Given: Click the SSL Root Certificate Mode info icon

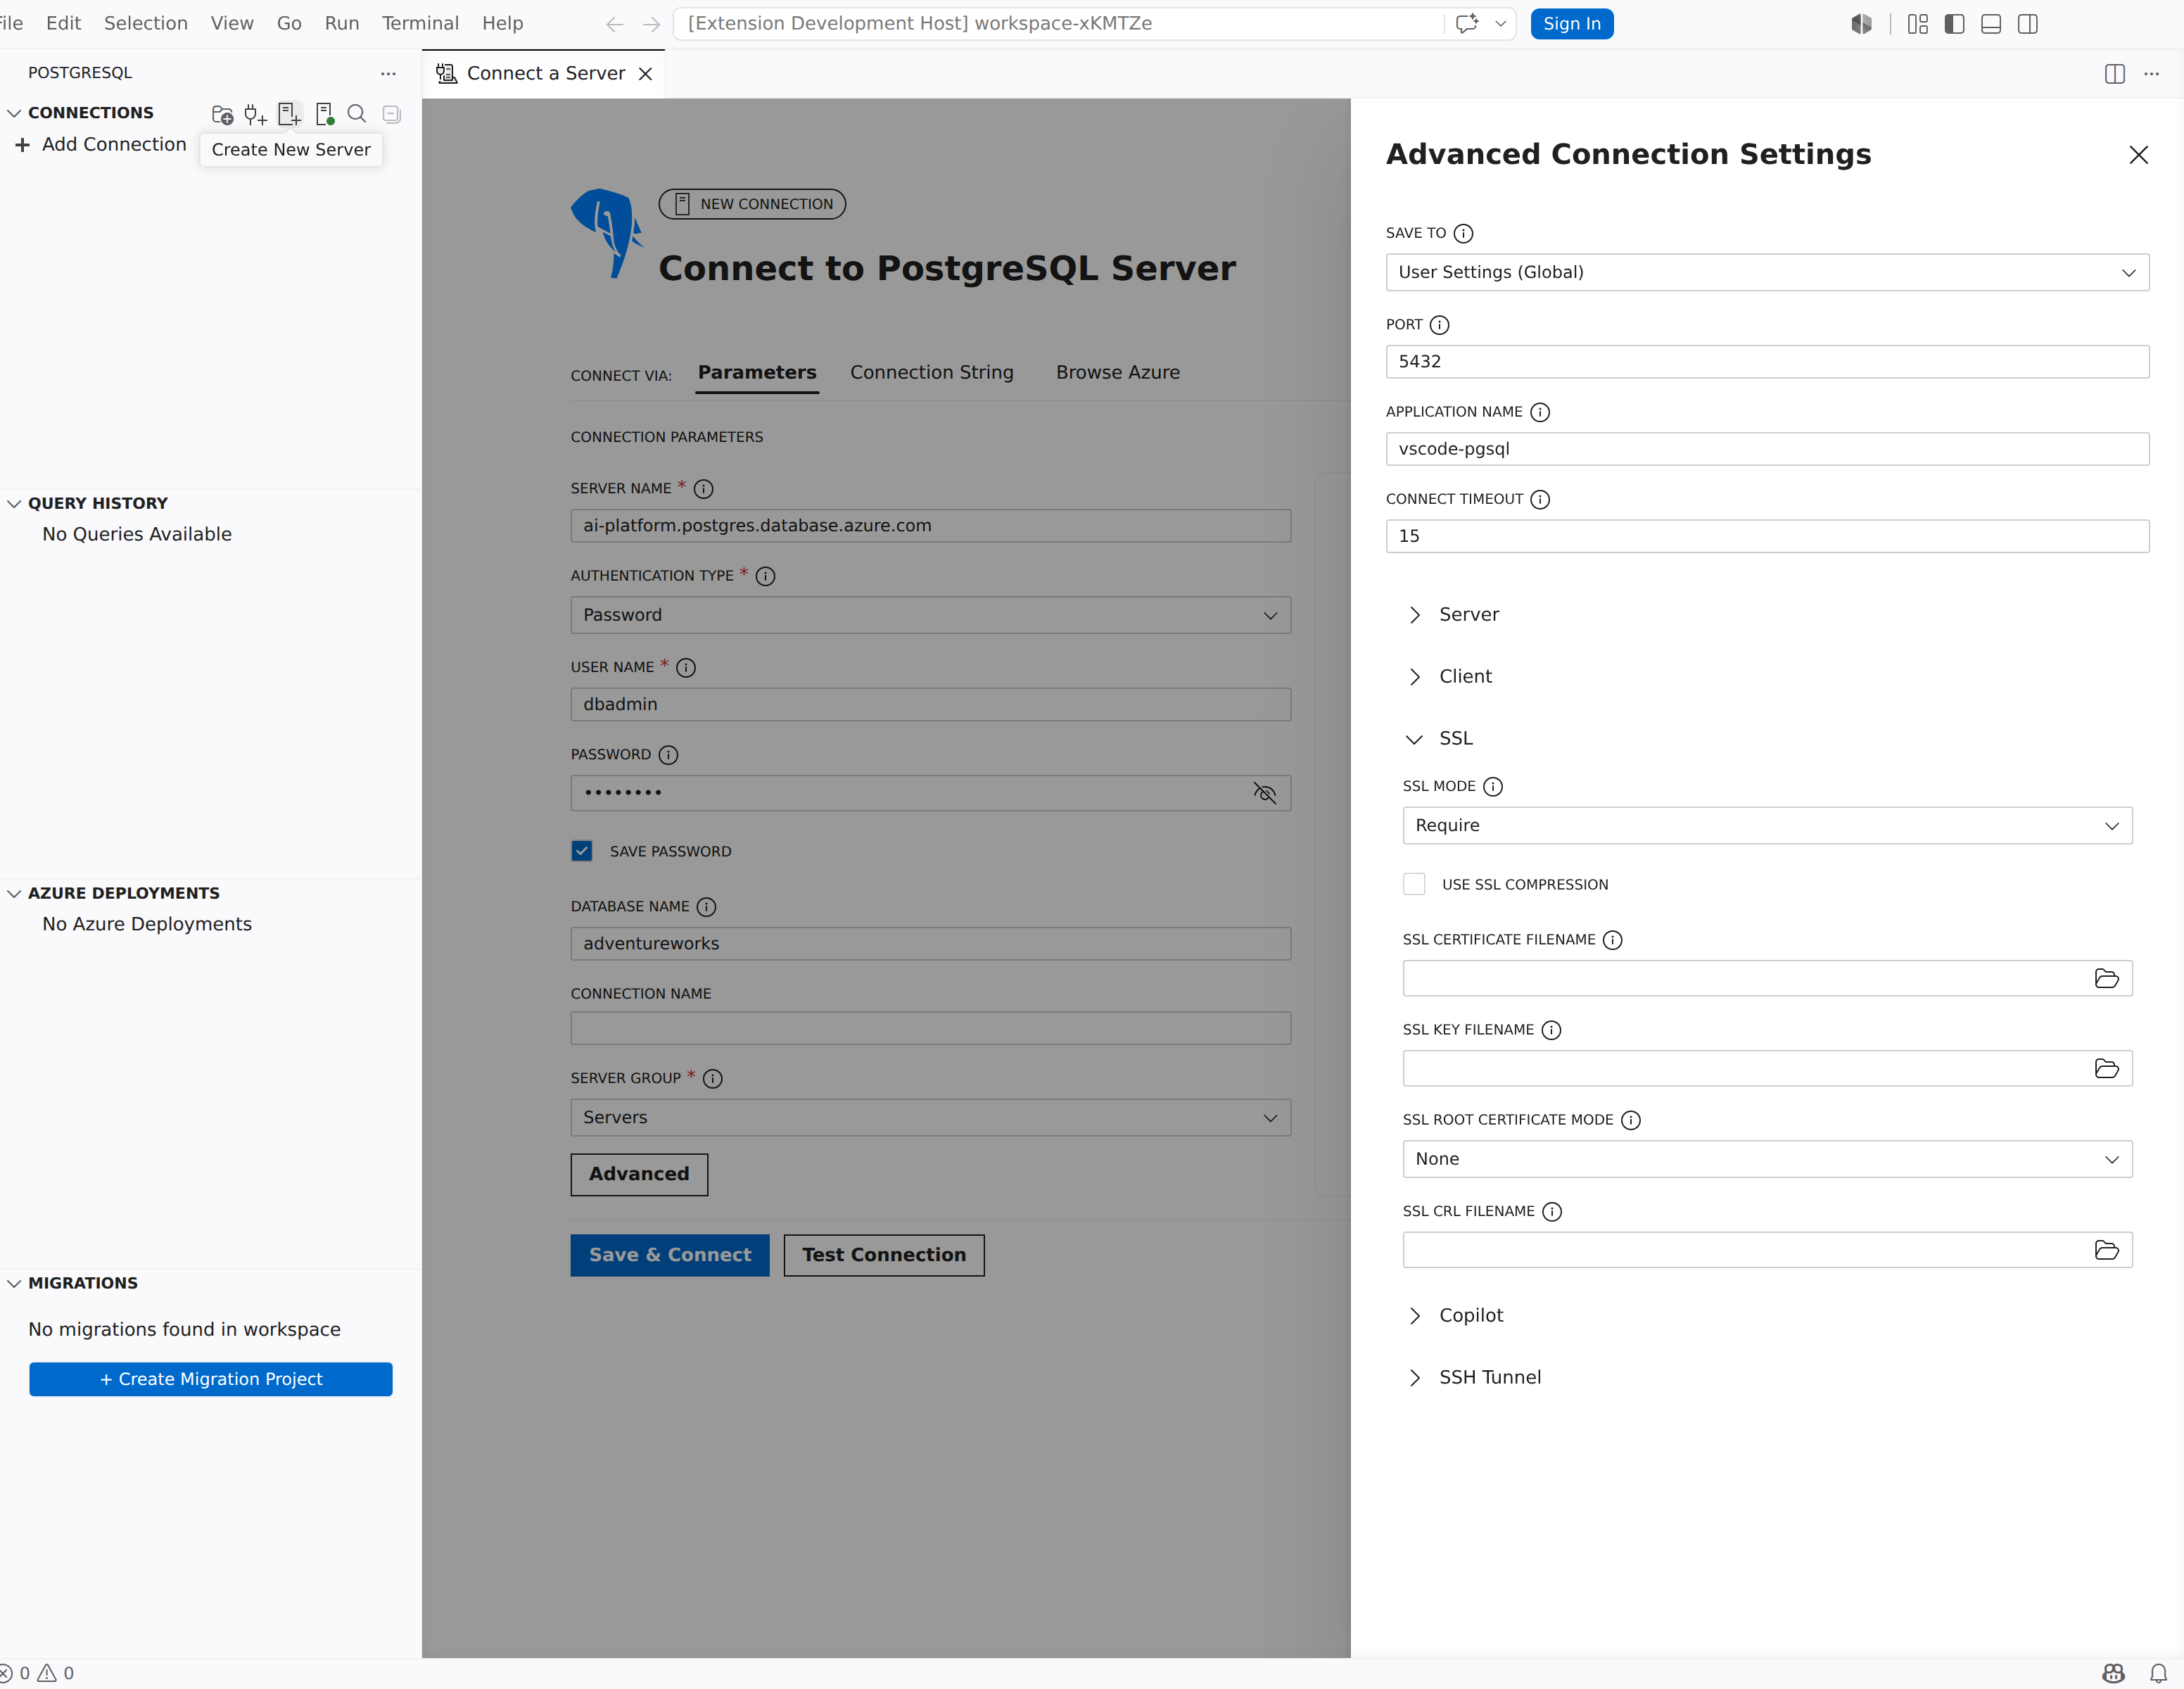Looking at the screenshot, I should (1631, 1121).
